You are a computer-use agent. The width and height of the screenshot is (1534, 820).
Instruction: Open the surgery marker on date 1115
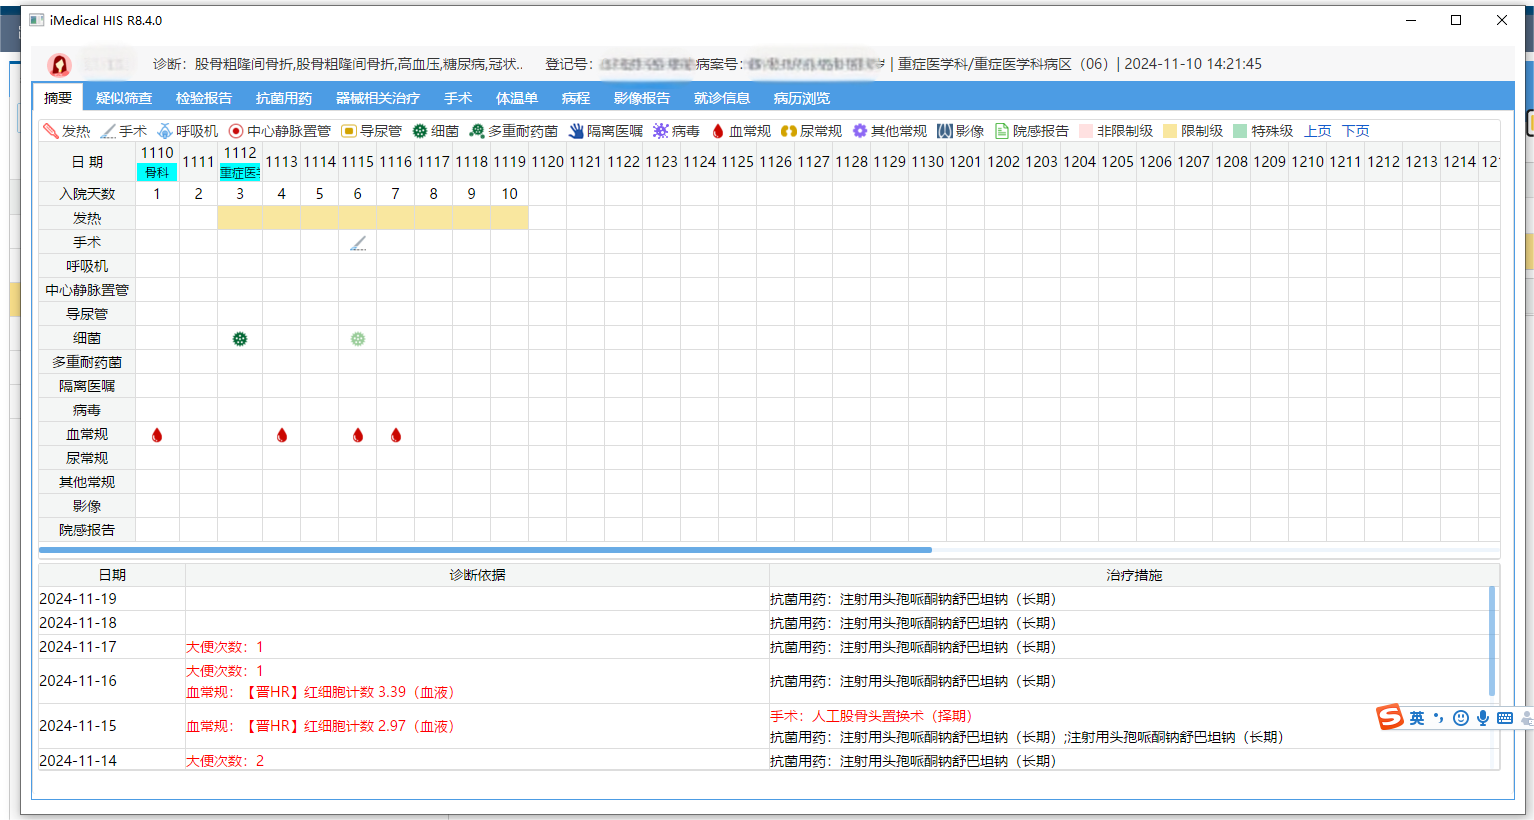click(x=358, y=243)
